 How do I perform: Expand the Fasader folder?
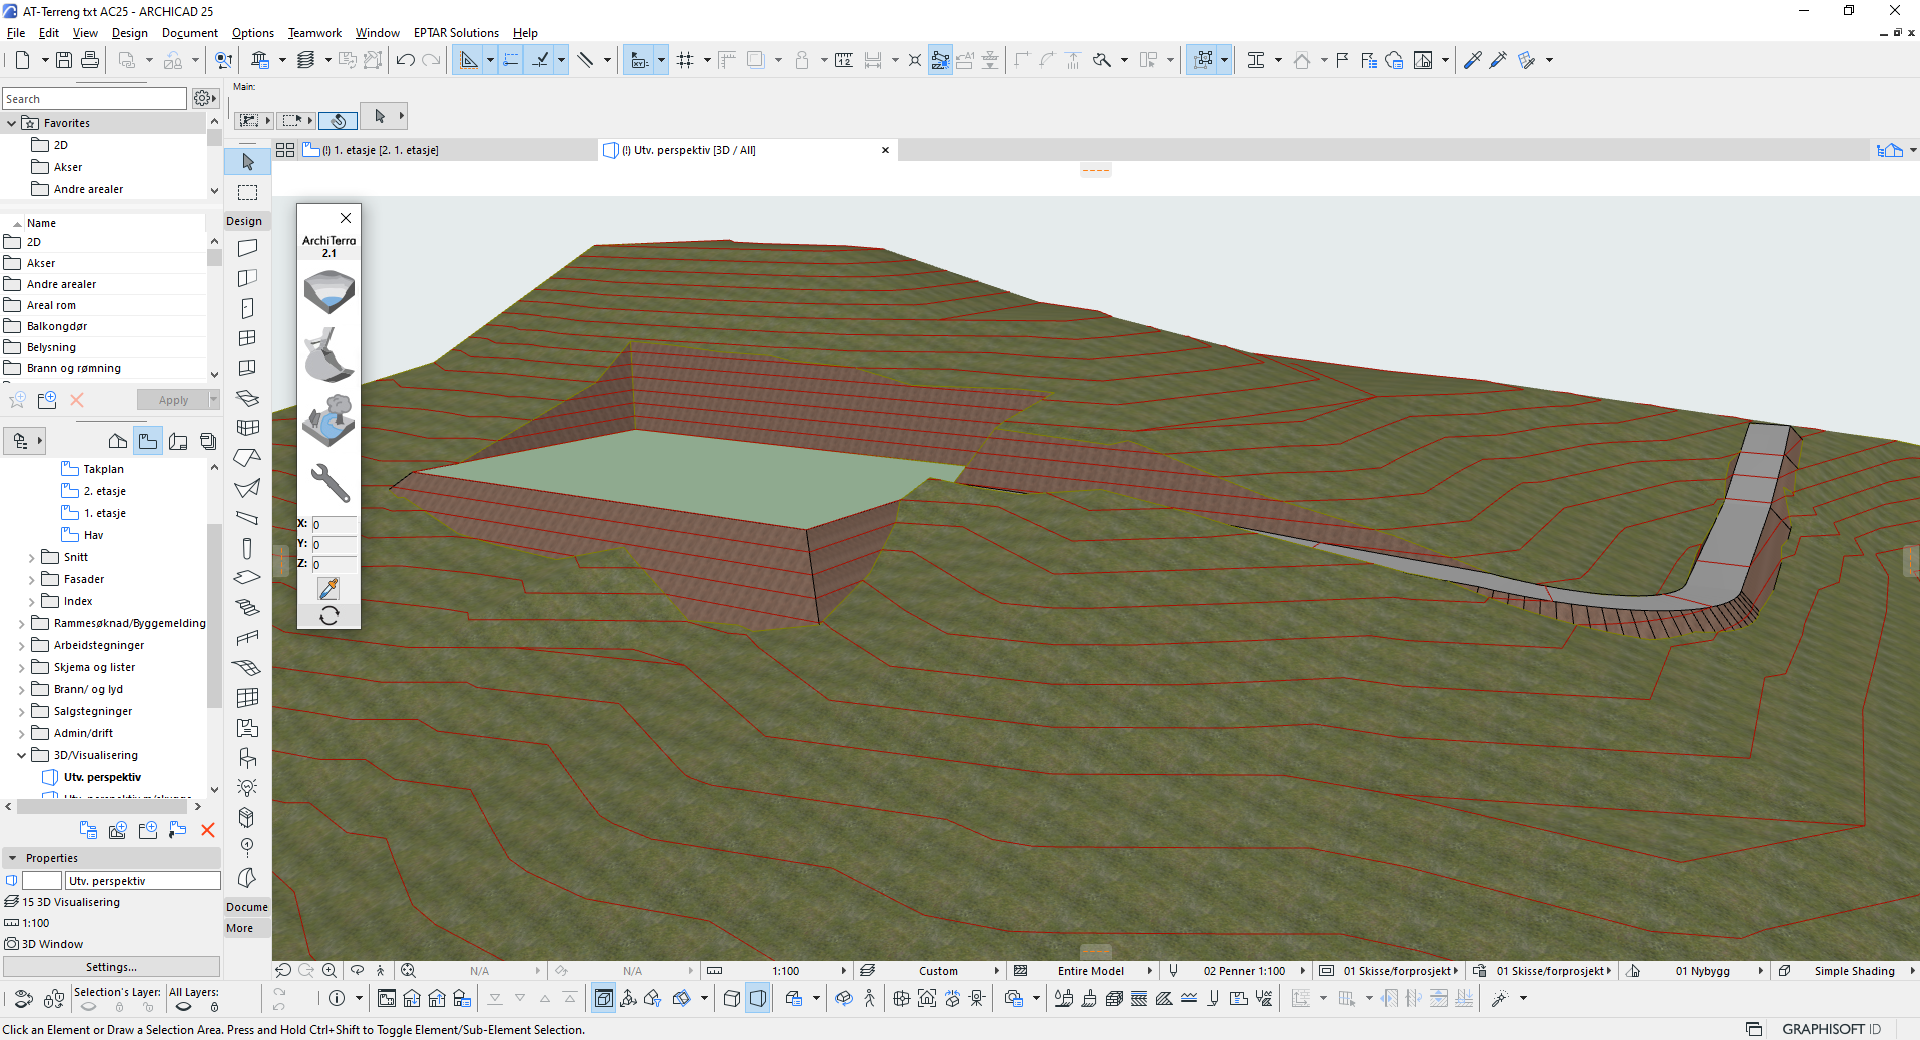(x=31, y=580)
